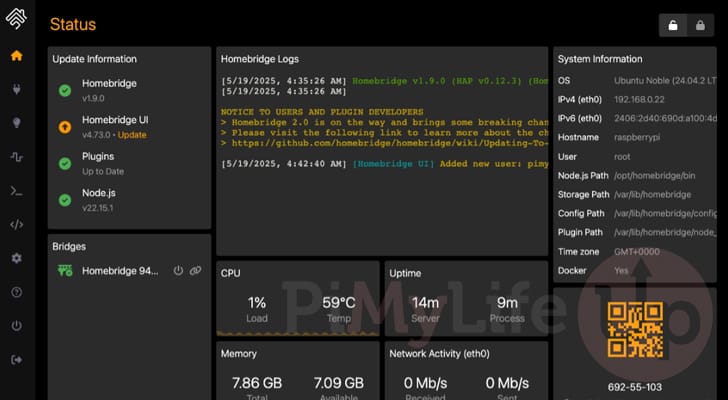Click the IPv4 address 192.168.0.22
Viewport: 728px width, 400px height.
click(x=639, y=100)
